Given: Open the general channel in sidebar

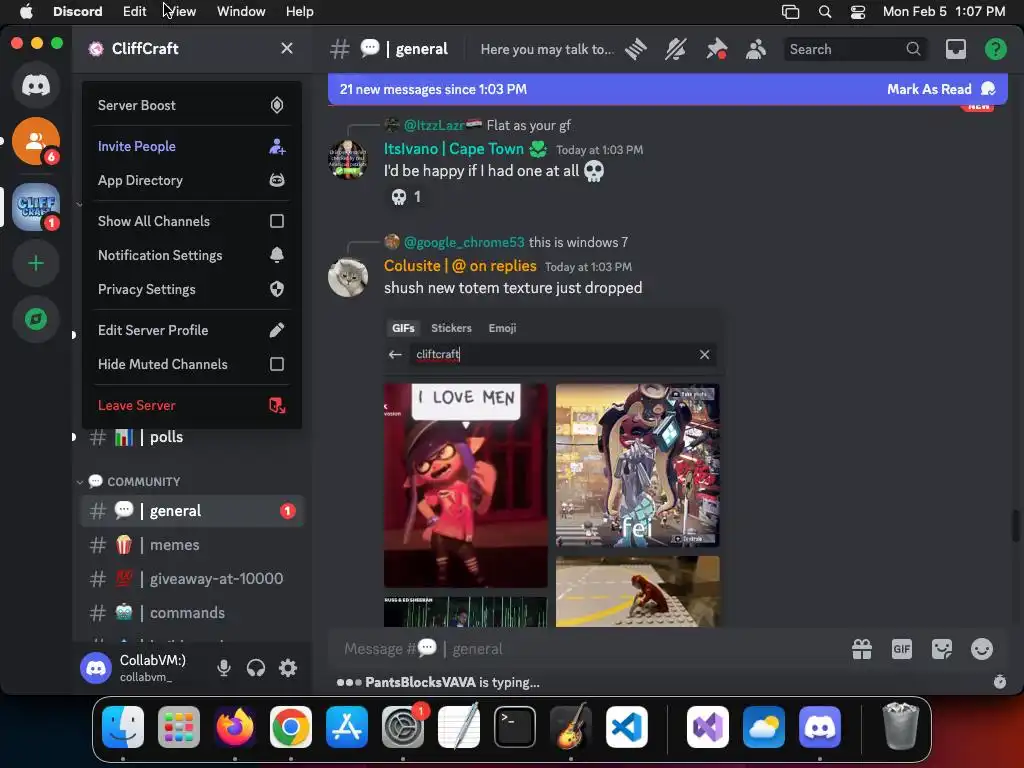Looking at the screenshot, I should pos(191,511).
